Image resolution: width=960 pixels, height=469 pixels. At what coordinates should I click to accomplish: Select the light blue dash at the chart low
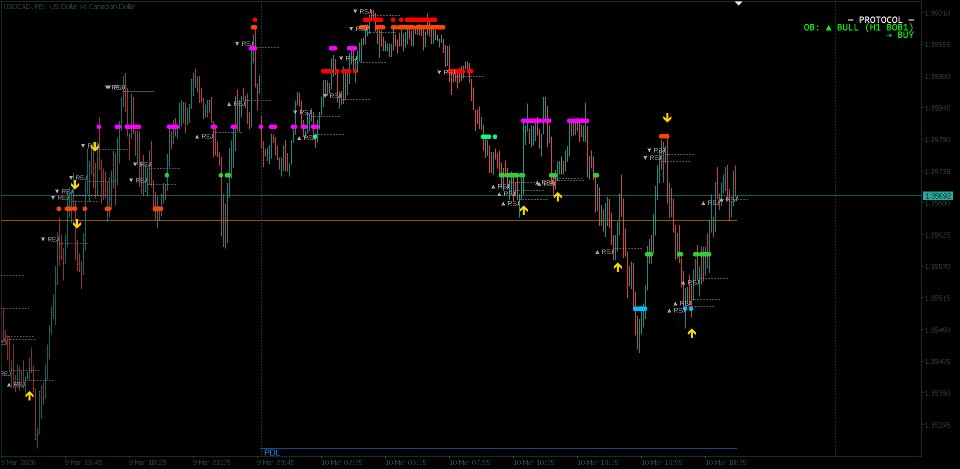(640, 309)
